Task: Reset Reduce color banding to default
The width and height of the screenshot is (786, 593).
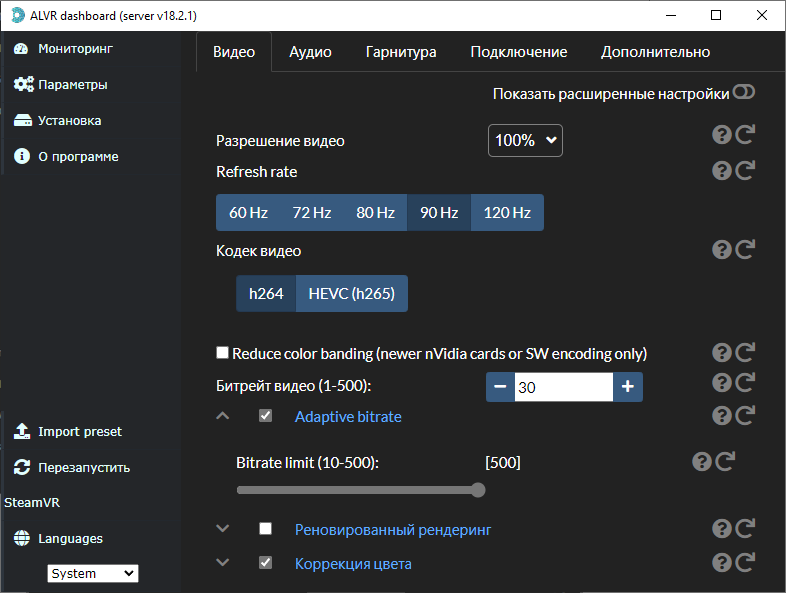Action: (x=745, y=353)
